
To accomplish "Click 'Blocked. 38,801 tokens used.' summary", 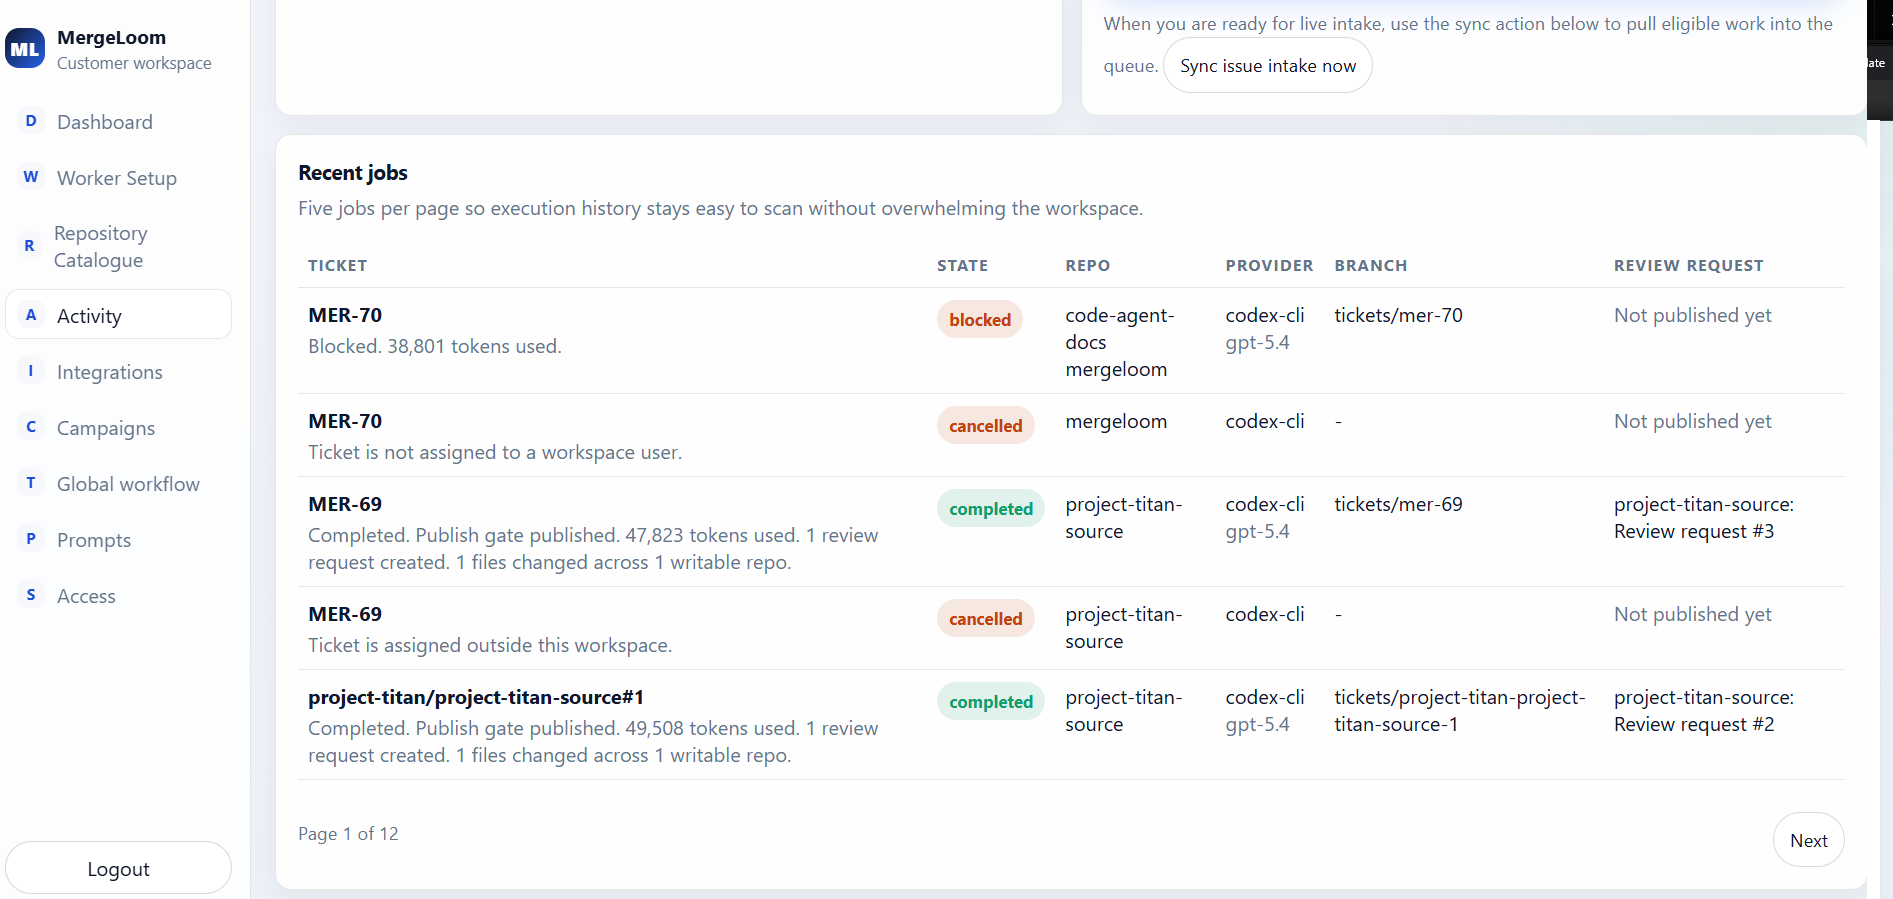I will tap(435, 346).
